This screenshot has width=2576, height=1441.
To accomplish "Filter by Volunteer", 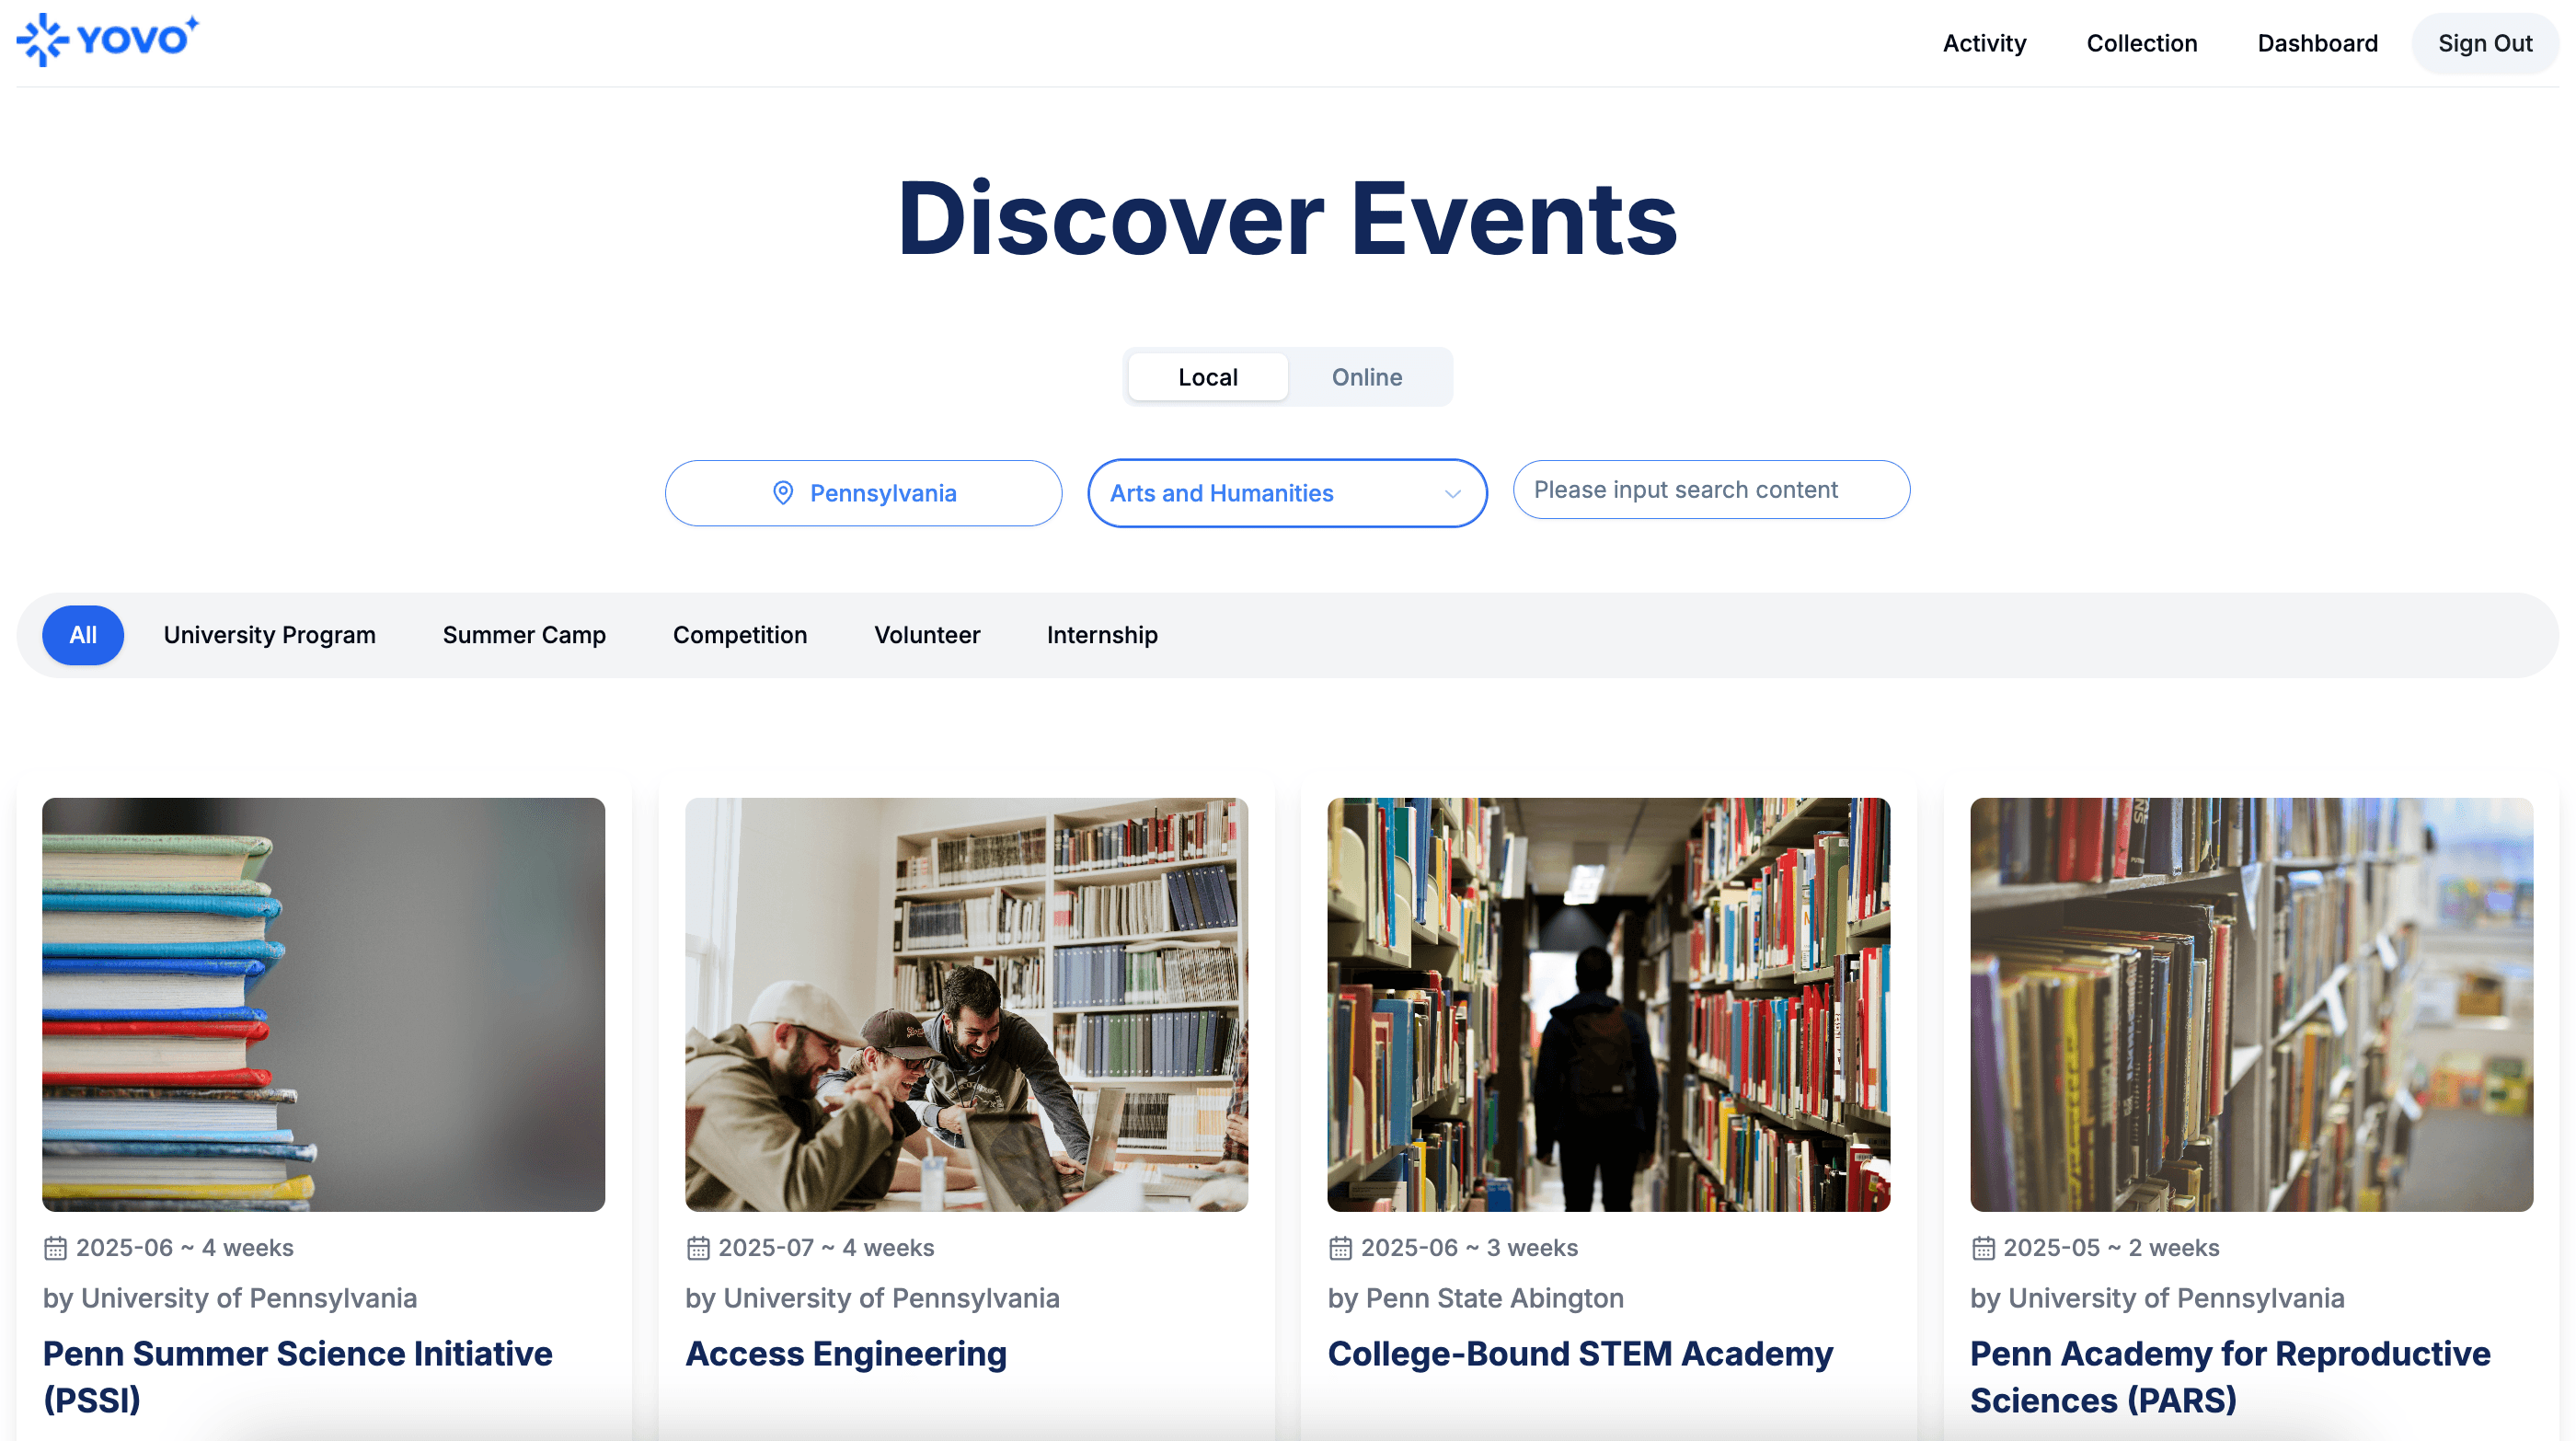I will [927, 635].
